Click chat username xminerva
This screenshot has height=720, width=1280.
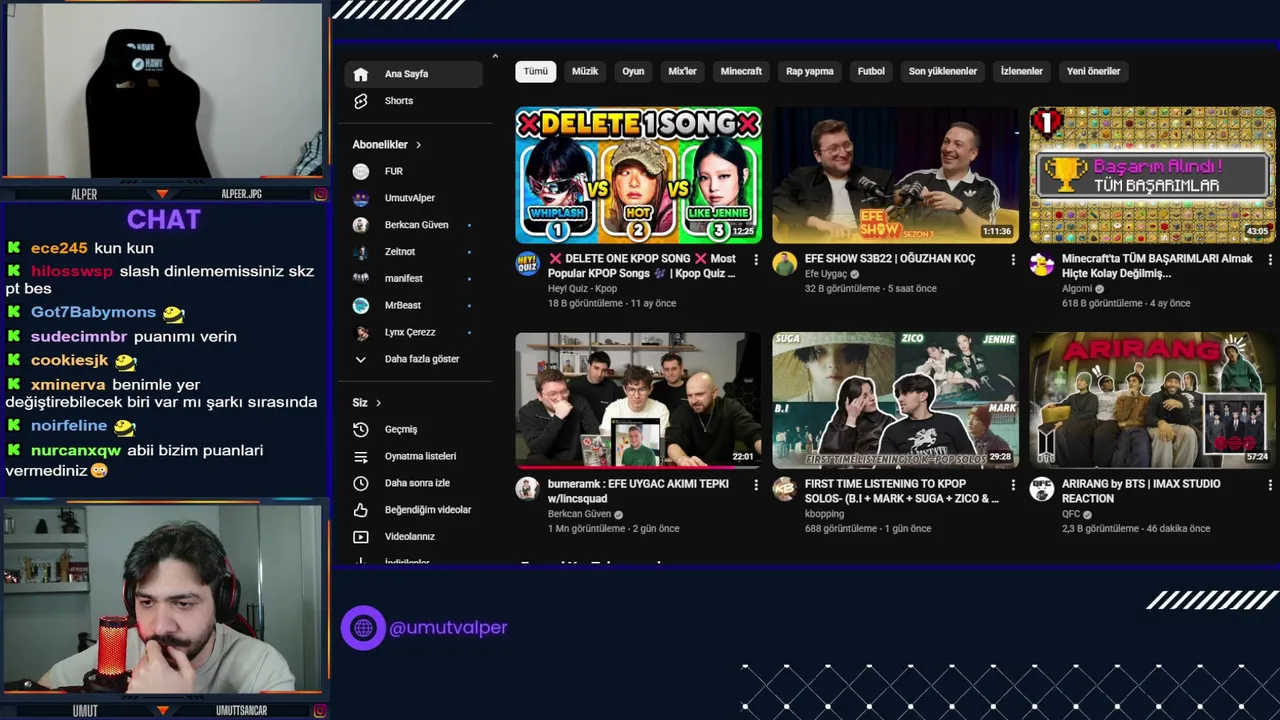click(x=68, y=384)
